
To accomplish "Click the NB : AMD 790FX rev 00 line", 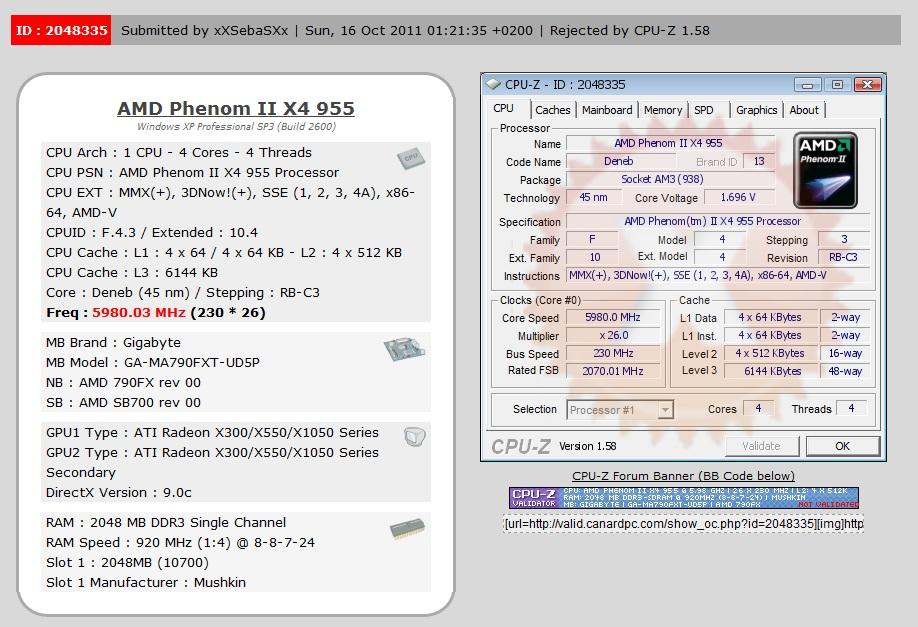I will 124,382.
